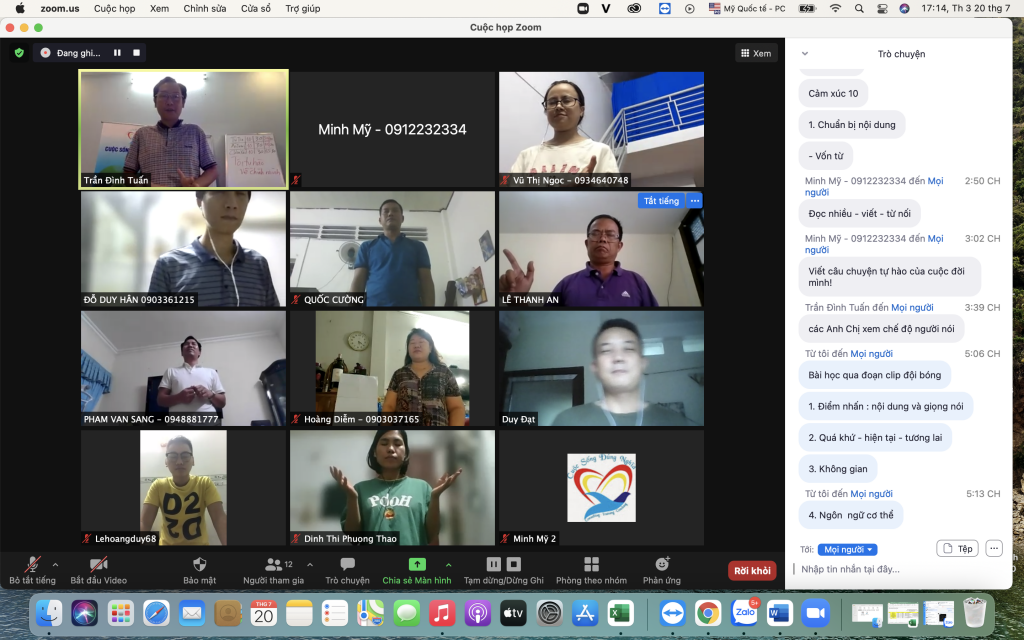1024x640 pixels.
Task: Select Dinh Thi Phuong Thao video tile
Action: pyautogui.click(x=392, y=487)
